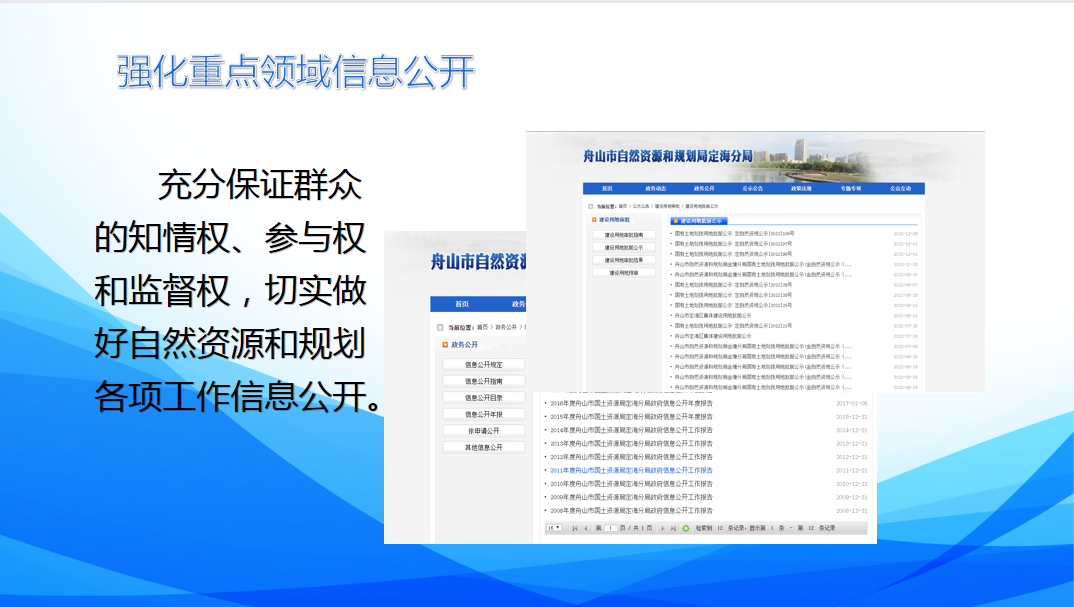The width and height of the screenshot is (1074, 607).
Task: Click the breadcrumb 当前位置 icon in left screenshot
Action: [440, 327]
